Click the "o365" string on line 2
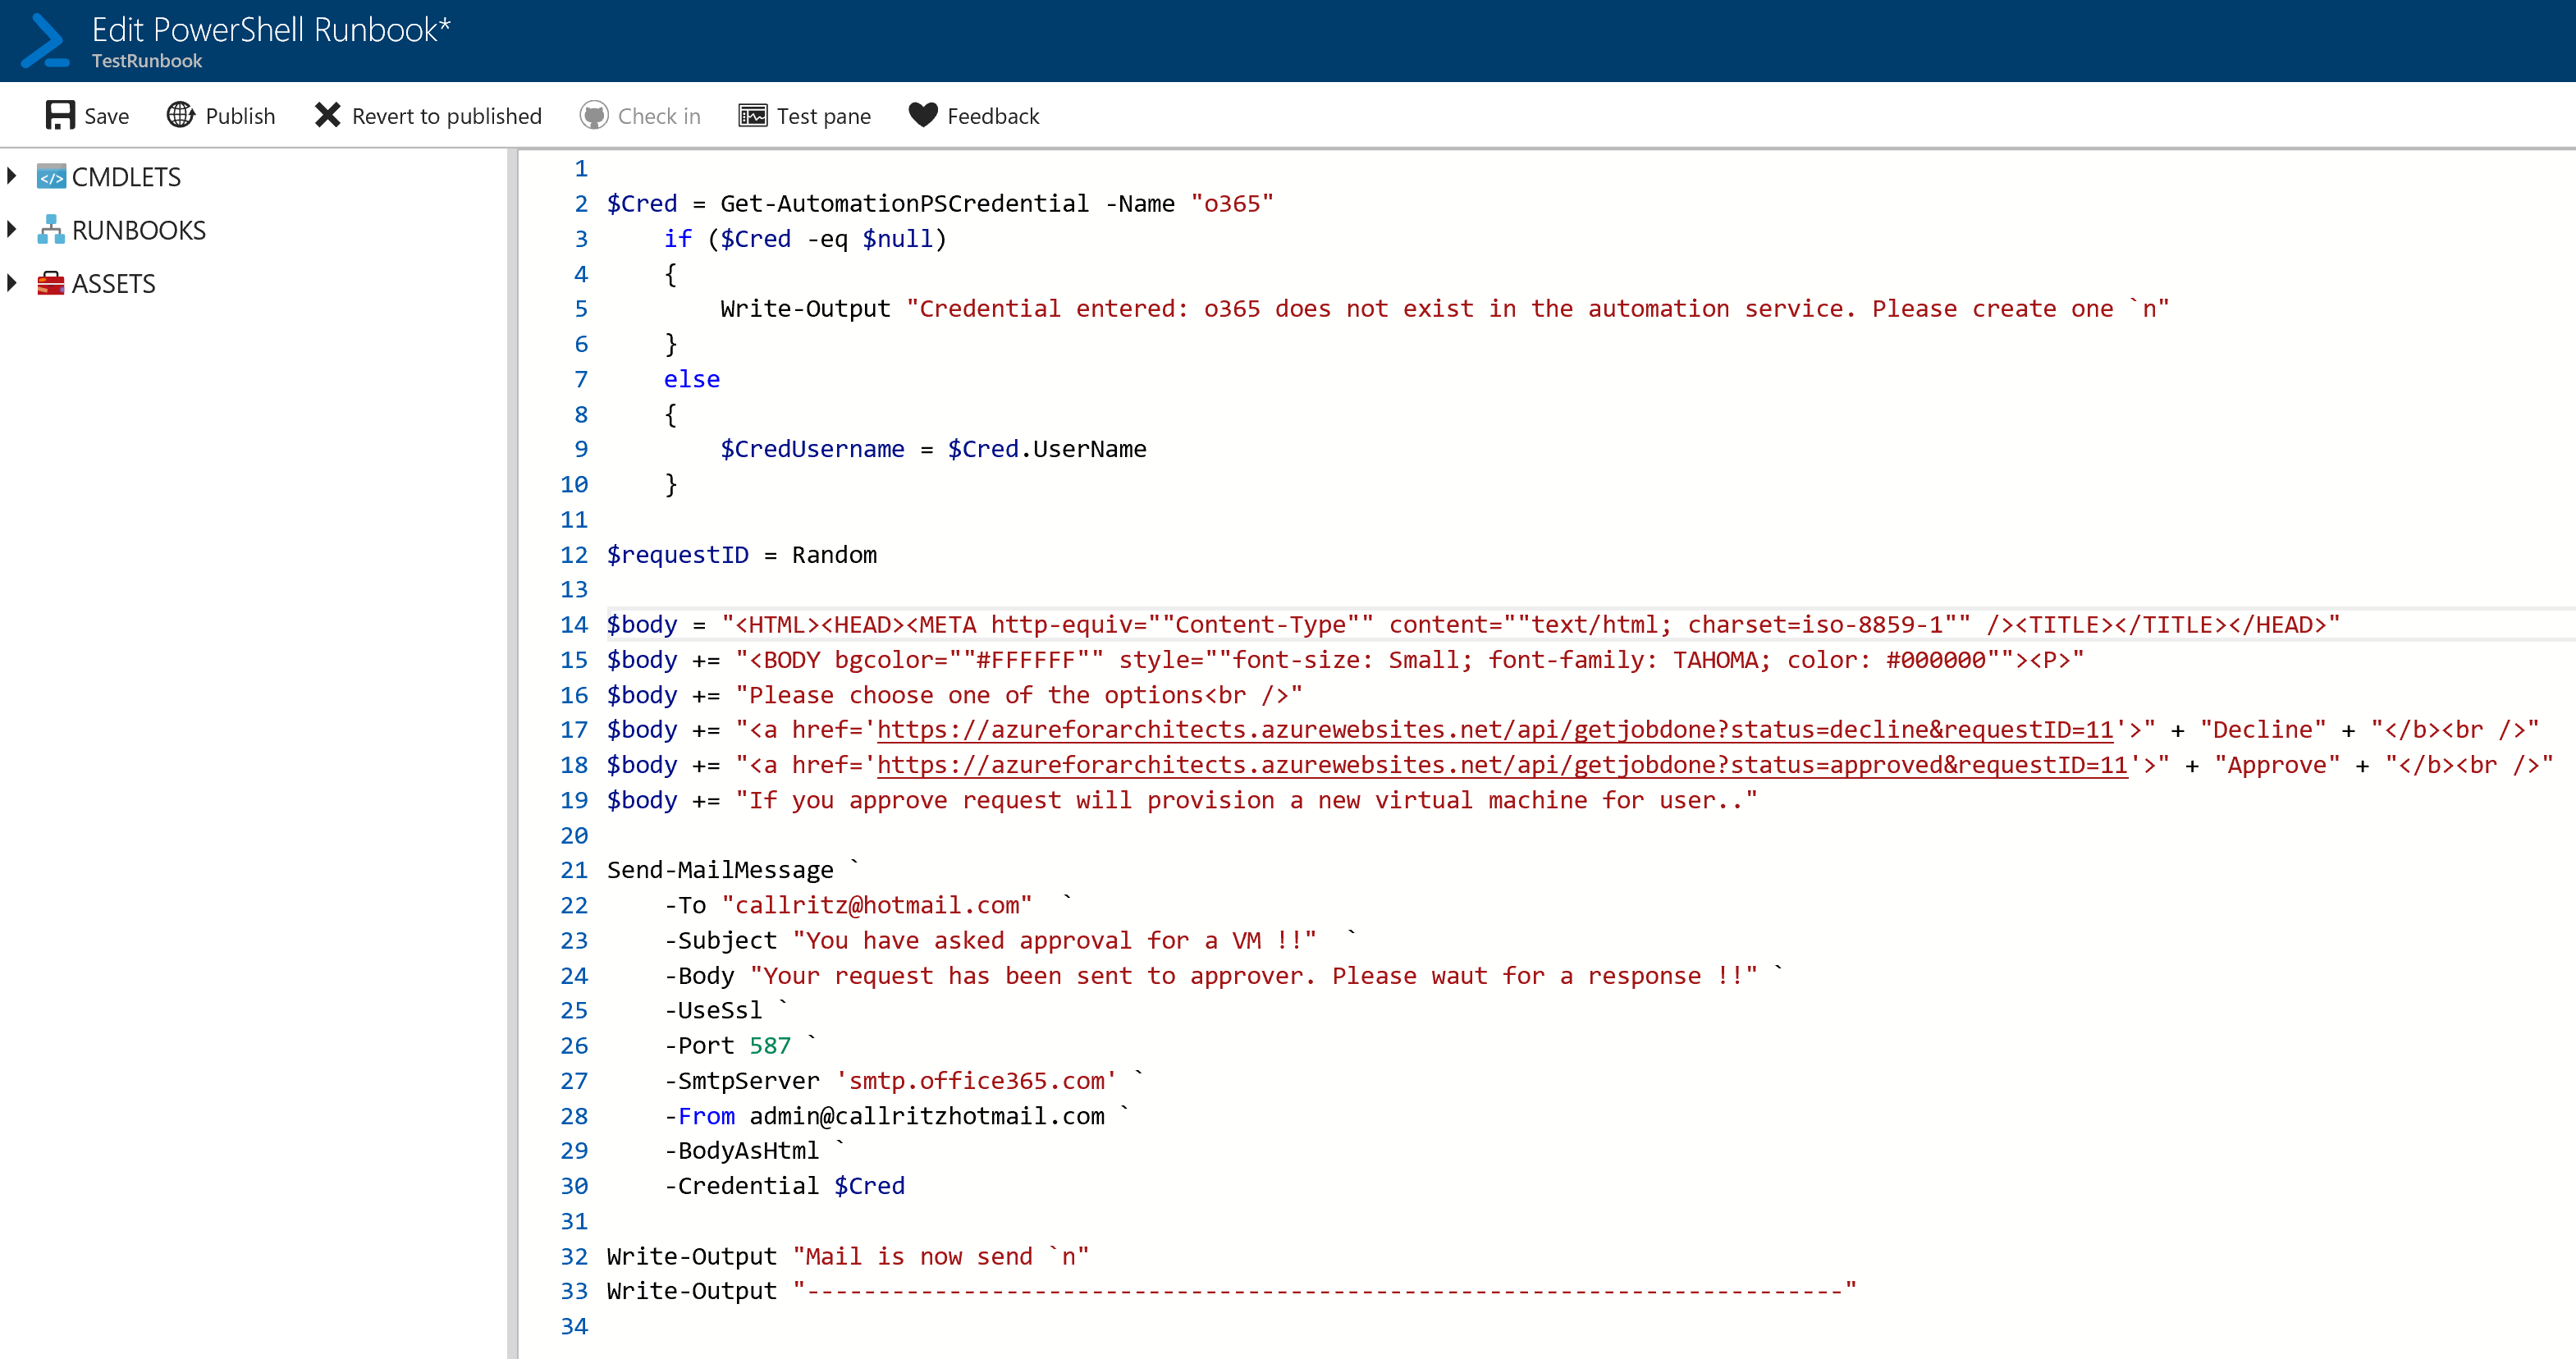 click(1232, 204)
